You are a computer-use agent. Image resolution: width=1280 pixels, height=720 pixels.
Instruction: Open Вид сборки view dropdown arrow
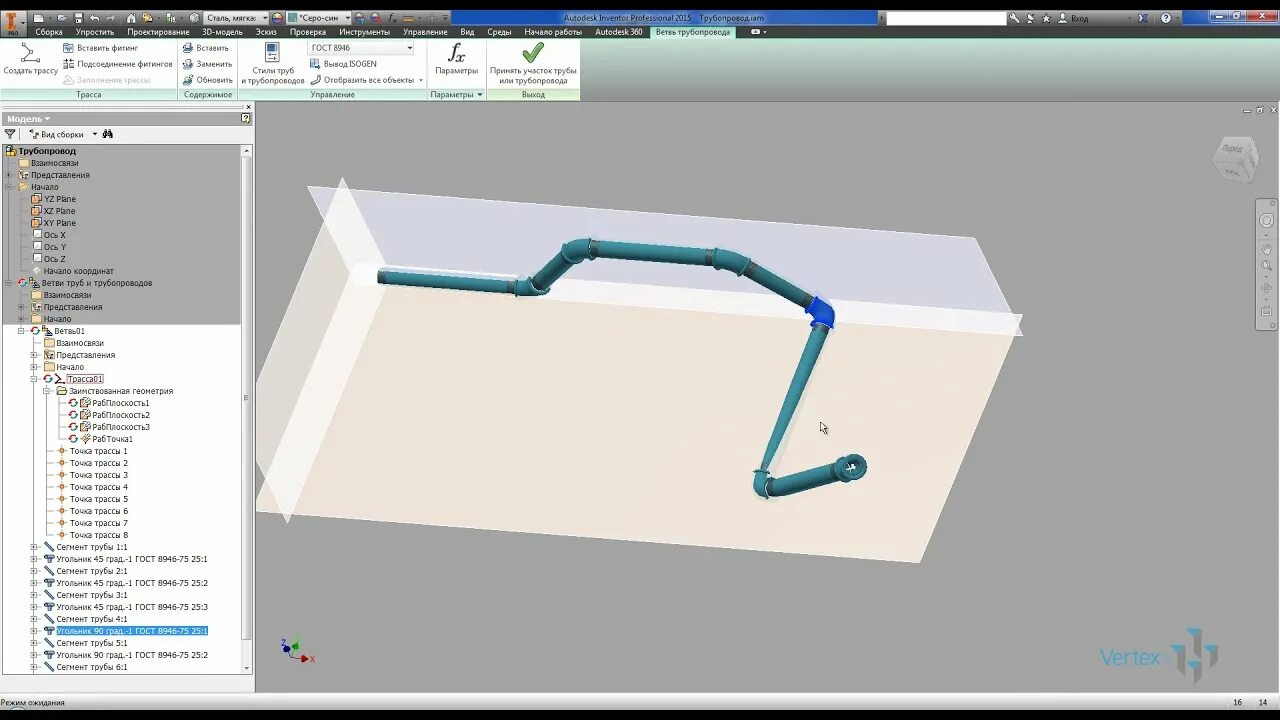[x=95, y=134]
